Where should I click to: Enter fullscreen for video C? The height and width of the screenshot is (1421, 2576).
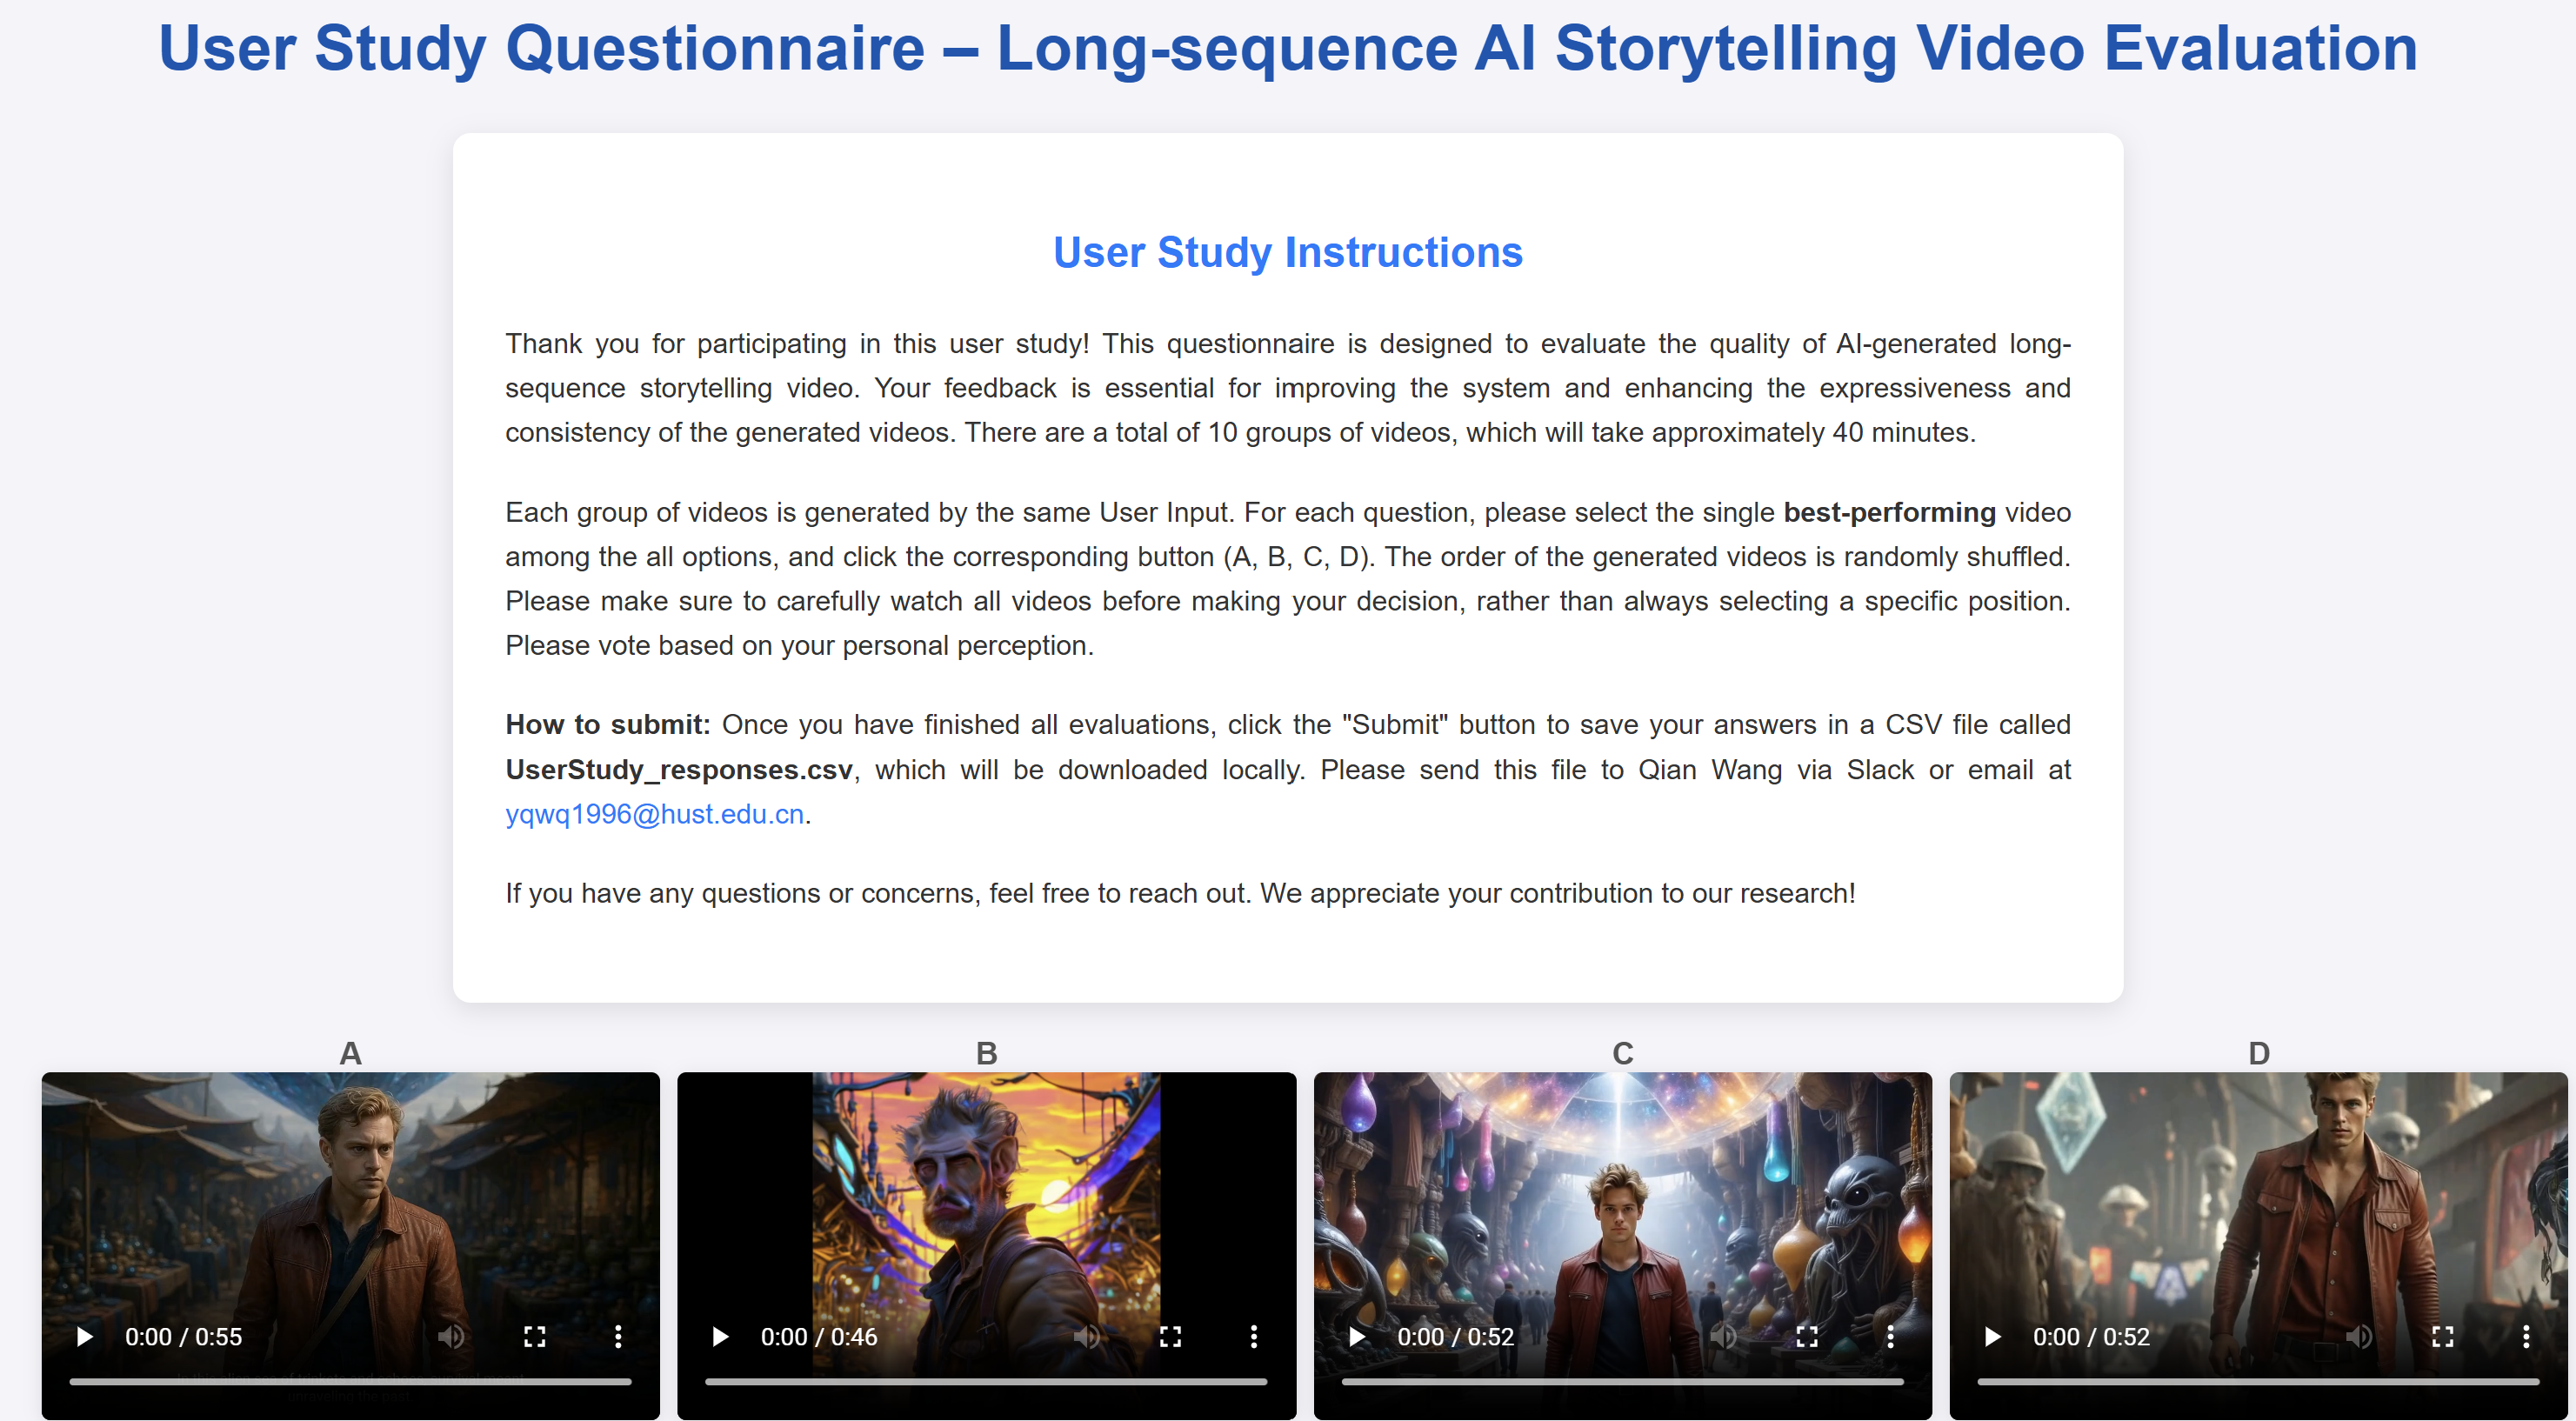coord(1807,1337)
